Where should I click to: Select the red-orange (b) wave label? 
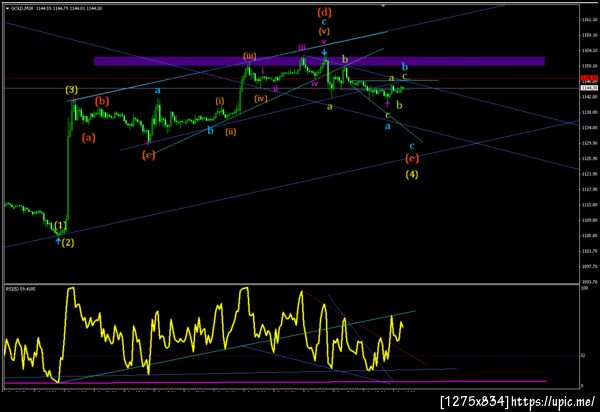(x=102, y=101)
